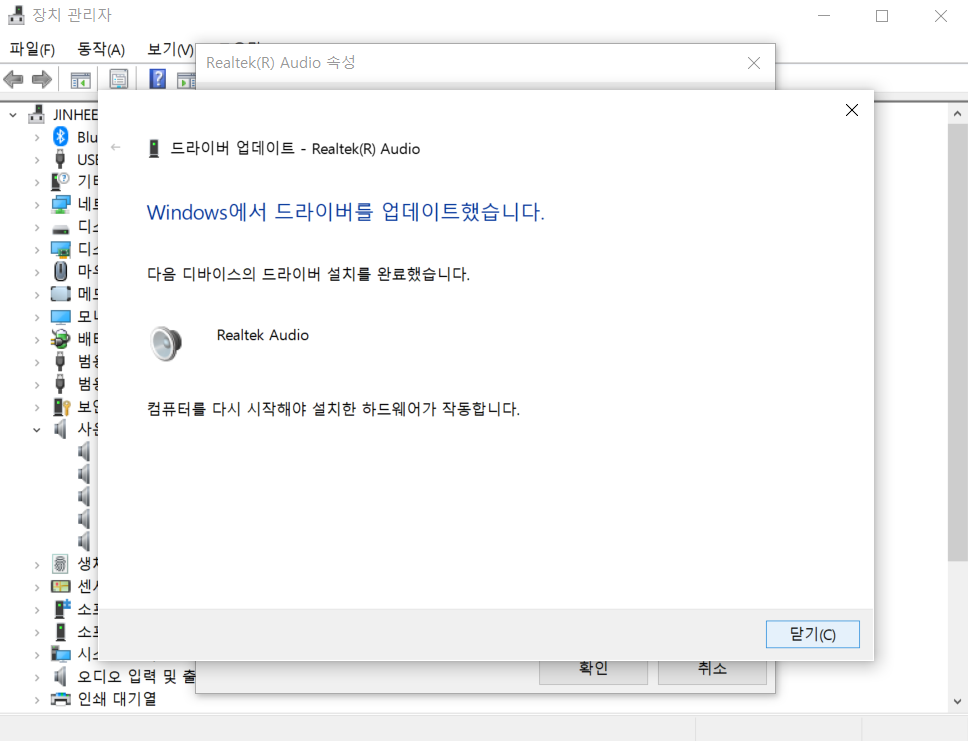Click the back arrow in driver update wizard

[115, 147]
